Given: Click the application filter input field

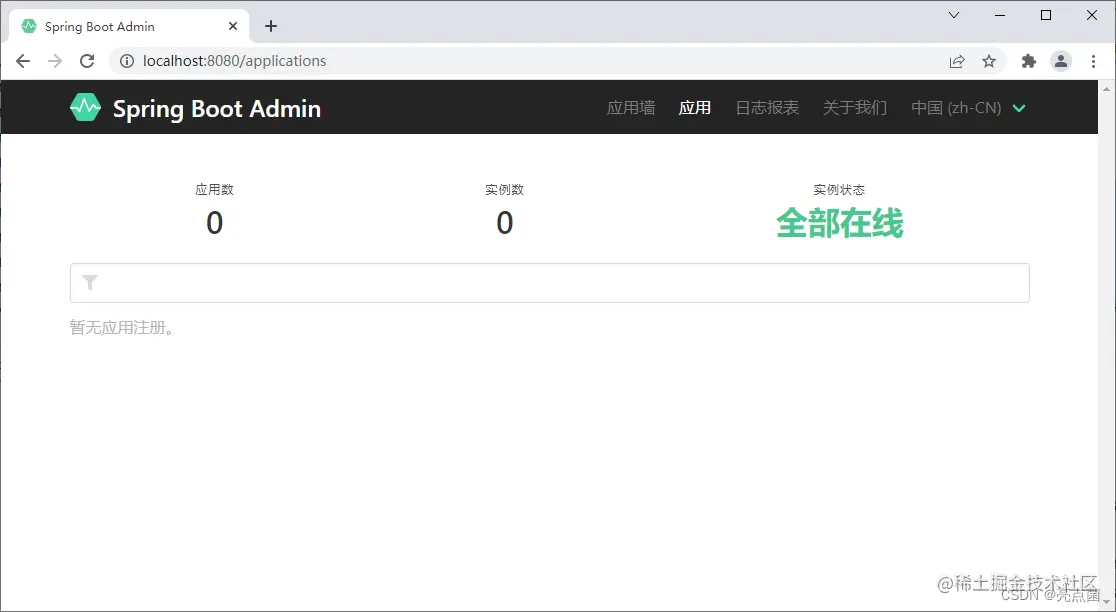Looking at the screenshot, I should 549,283.
